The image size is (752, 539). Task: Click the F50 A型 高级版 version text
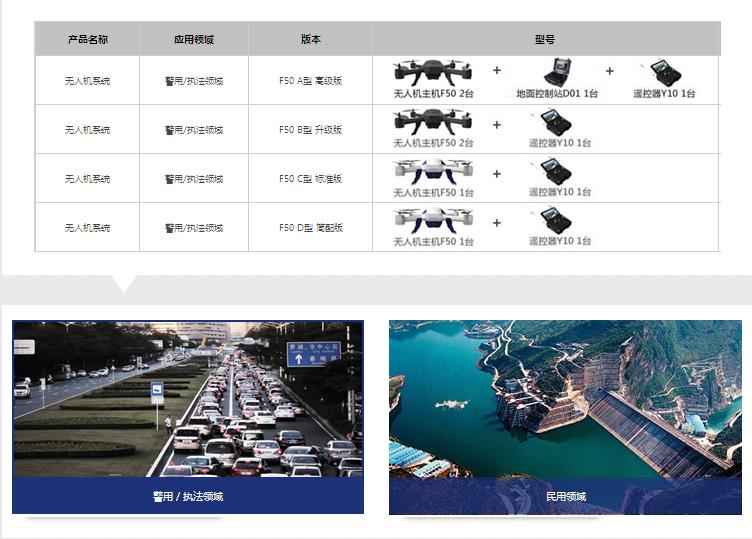click(310, 80)
